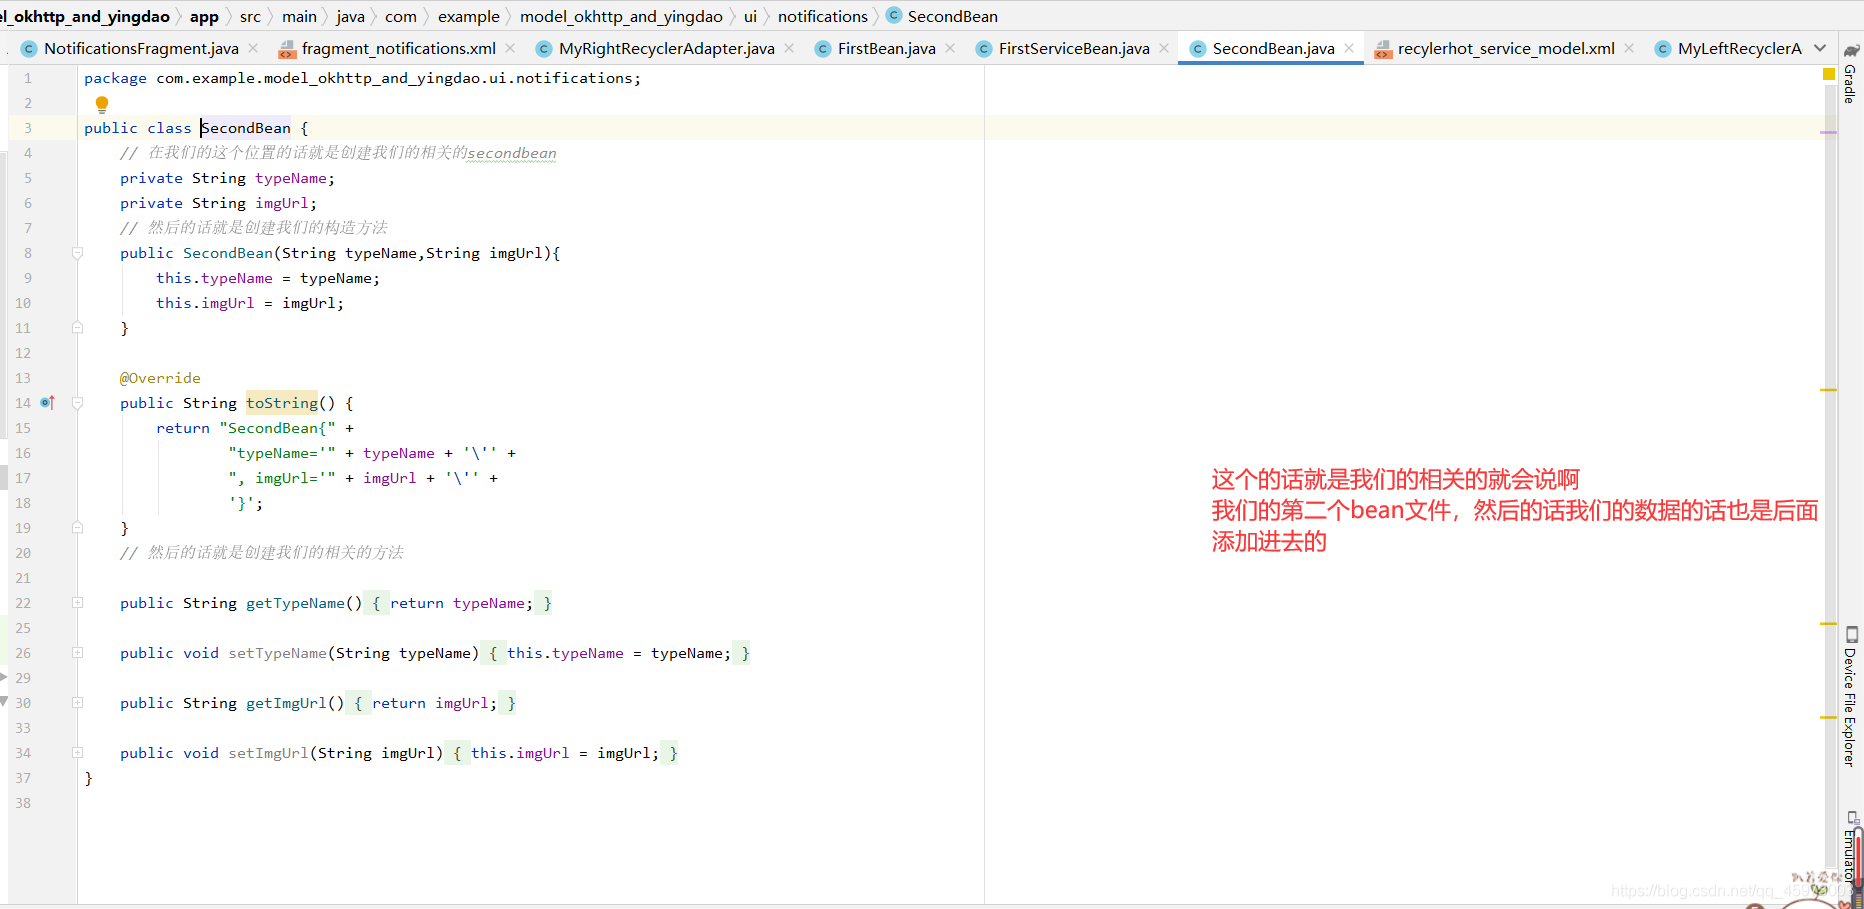Click the 'java' breadcrumb segment
This screenshot has height=909, width=1864.
(x=350, y=16)
